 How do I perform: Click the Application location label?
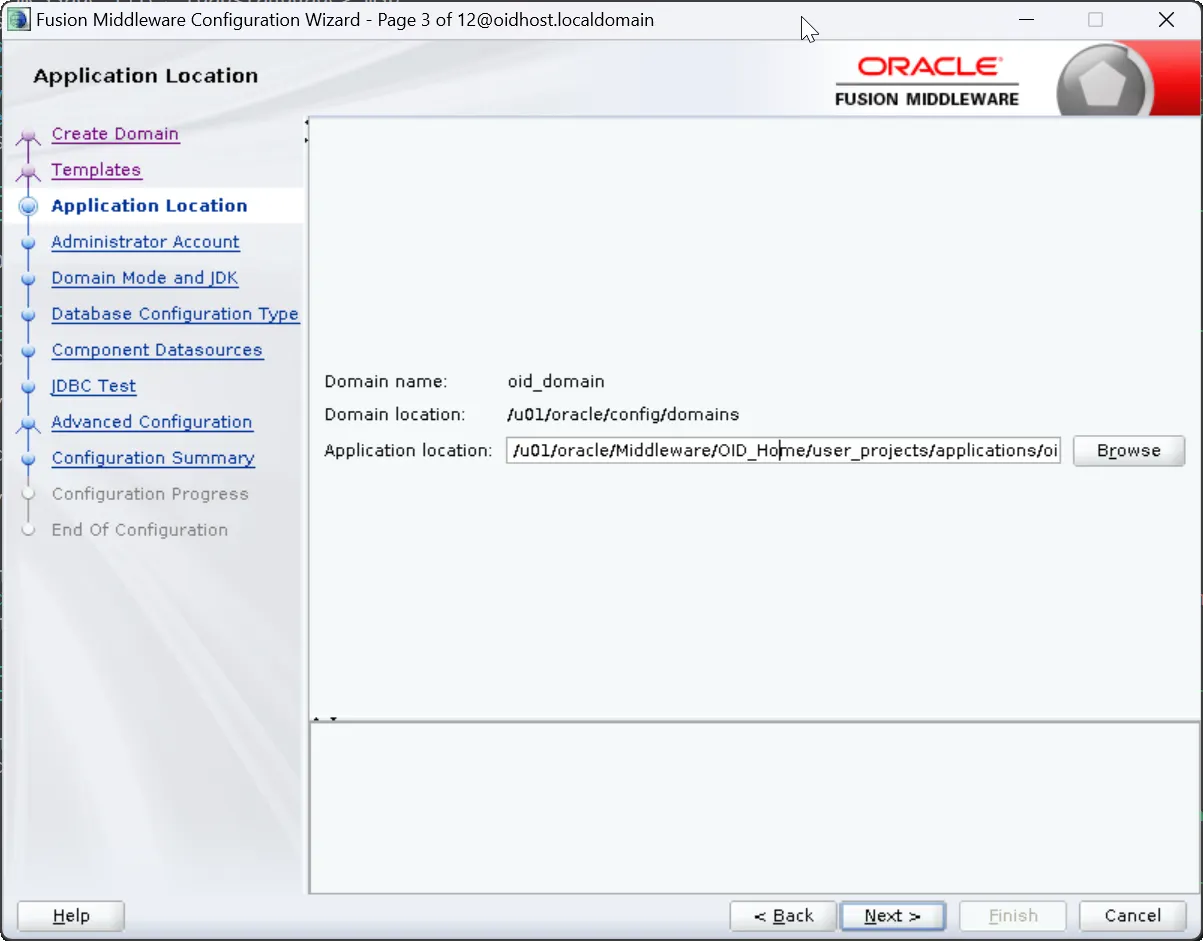[408, 451]
